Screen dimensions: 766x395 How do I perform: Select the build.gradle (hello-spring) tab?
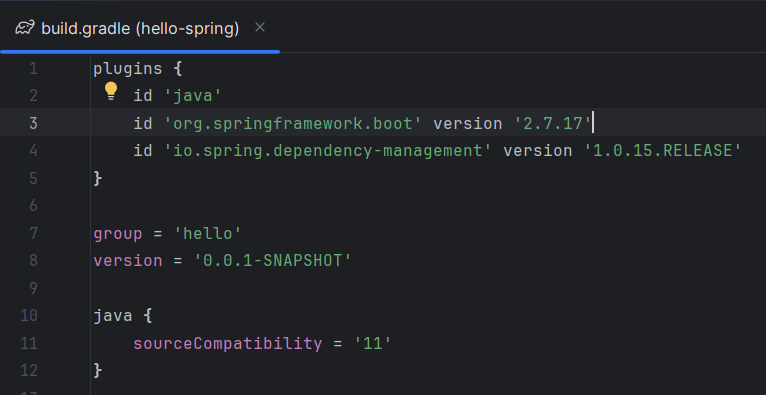click(x=140, y=28)
